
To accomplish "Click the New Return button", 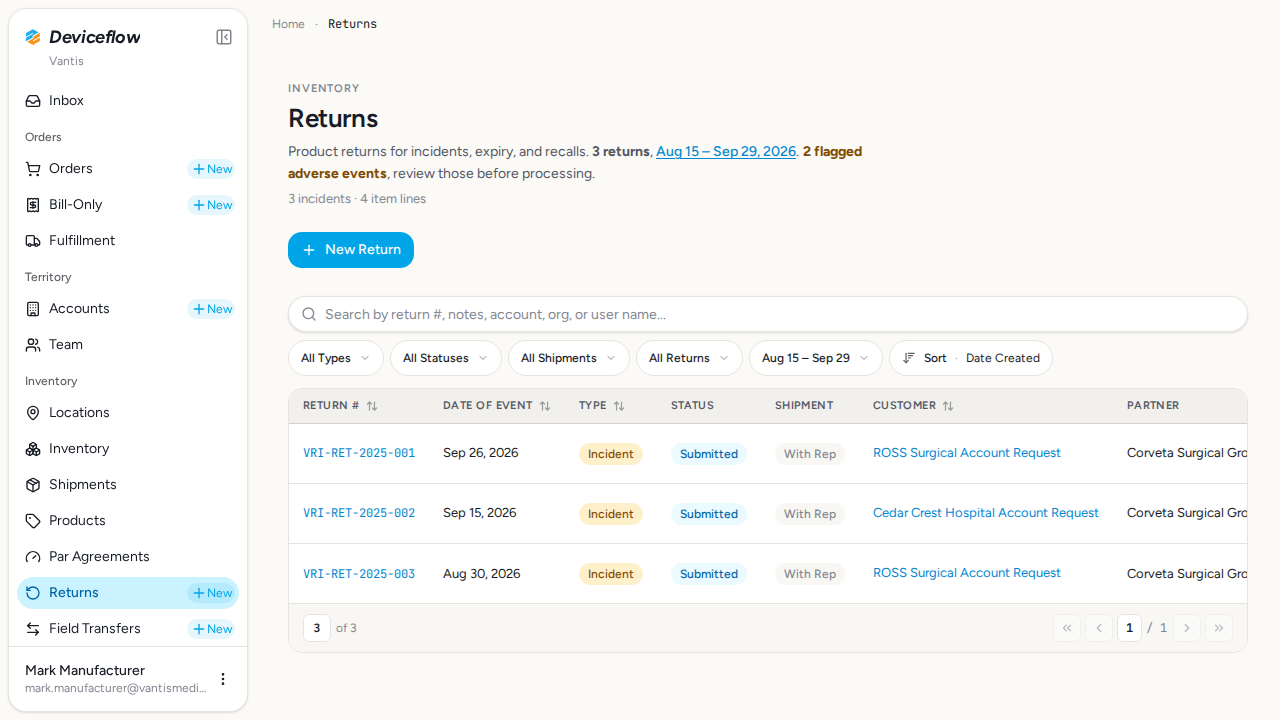I will point(351,250).
